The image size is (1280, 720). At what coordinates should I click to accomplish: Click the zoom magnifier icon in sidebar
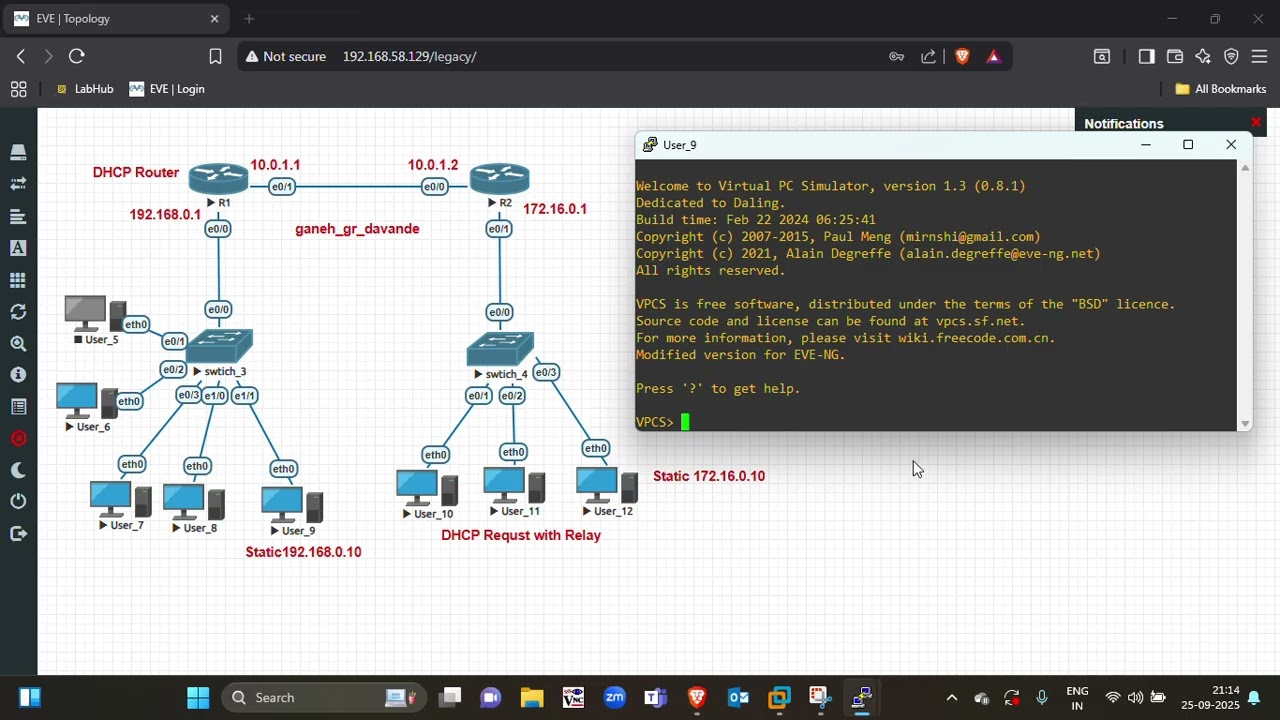pos(18,344)
